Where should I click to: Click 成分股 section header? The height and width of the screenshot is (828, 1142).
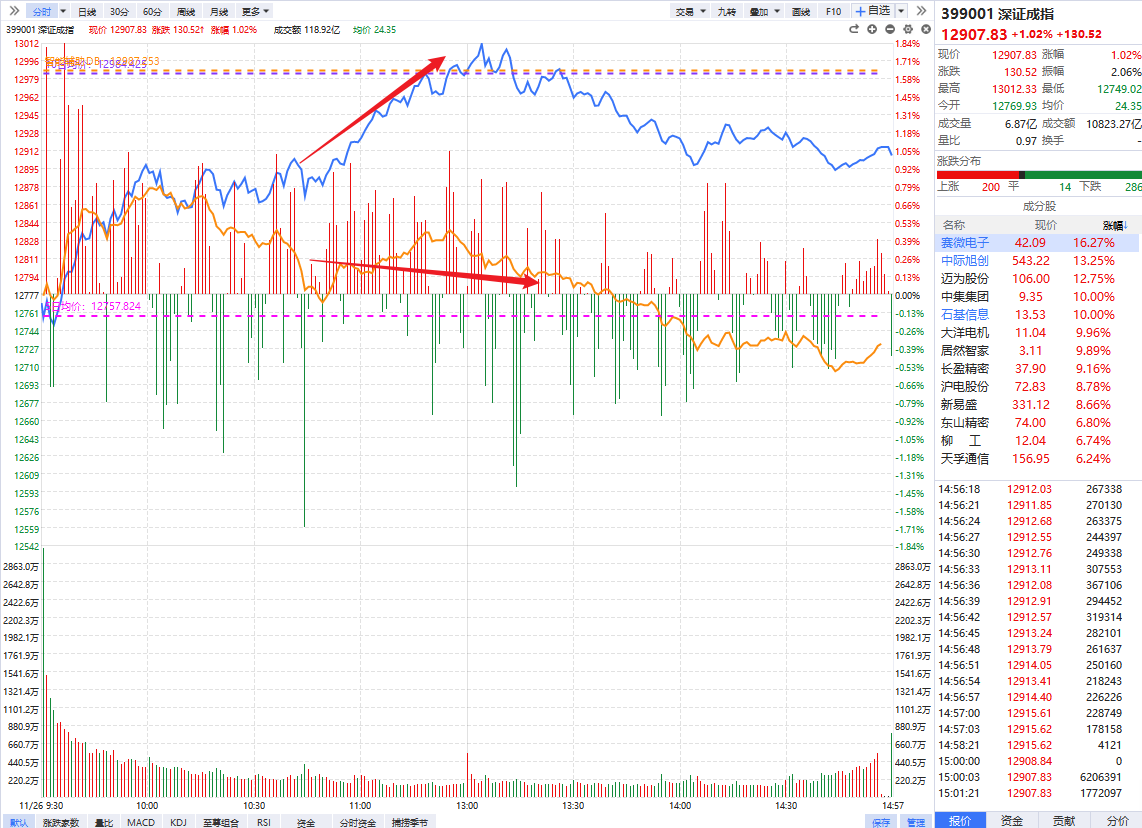(x=1039, y=206)
